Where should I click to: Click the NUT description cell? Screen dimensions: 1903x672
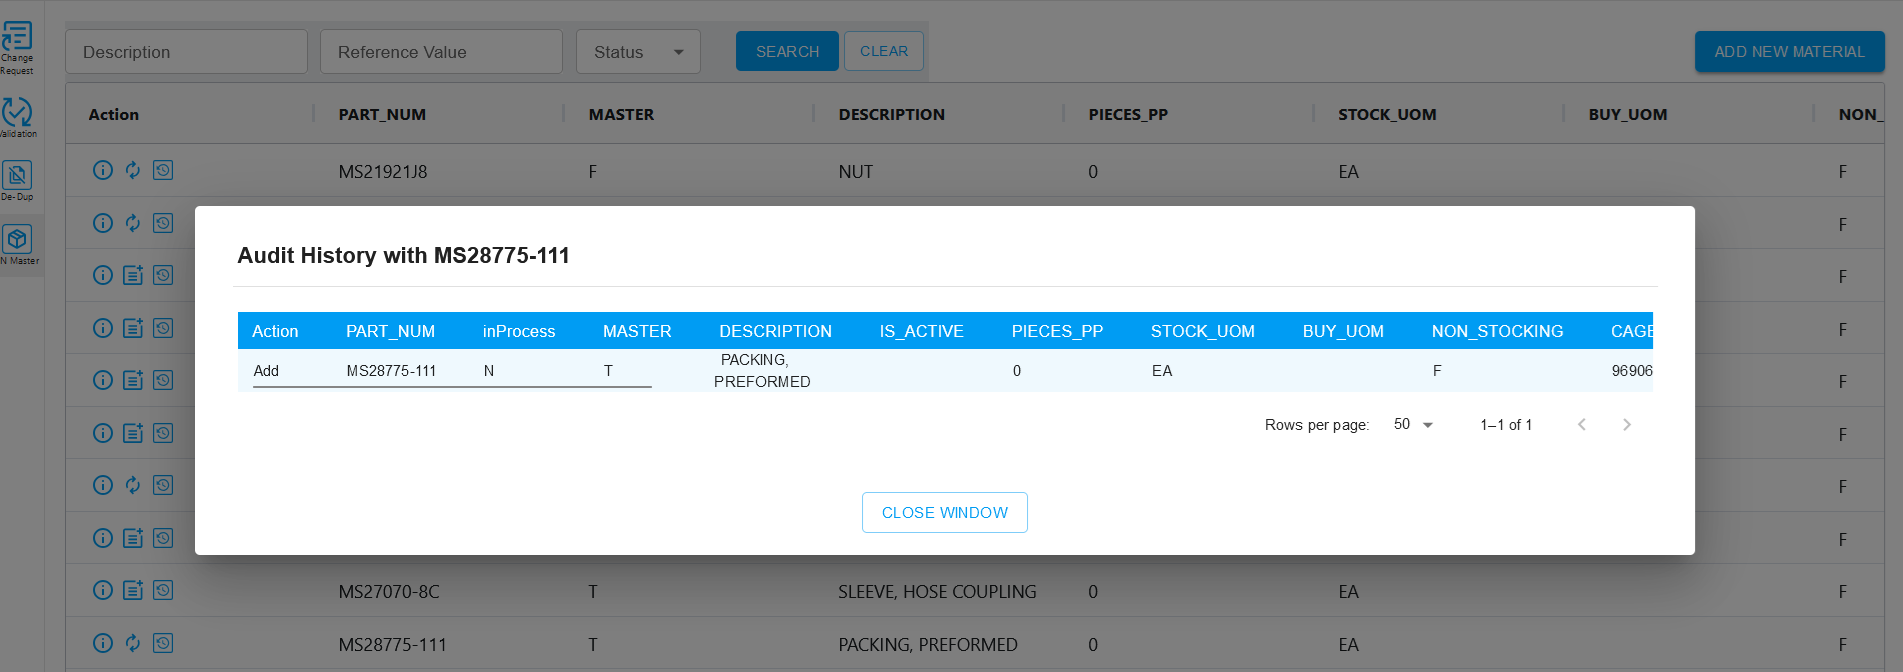[856, 172]
